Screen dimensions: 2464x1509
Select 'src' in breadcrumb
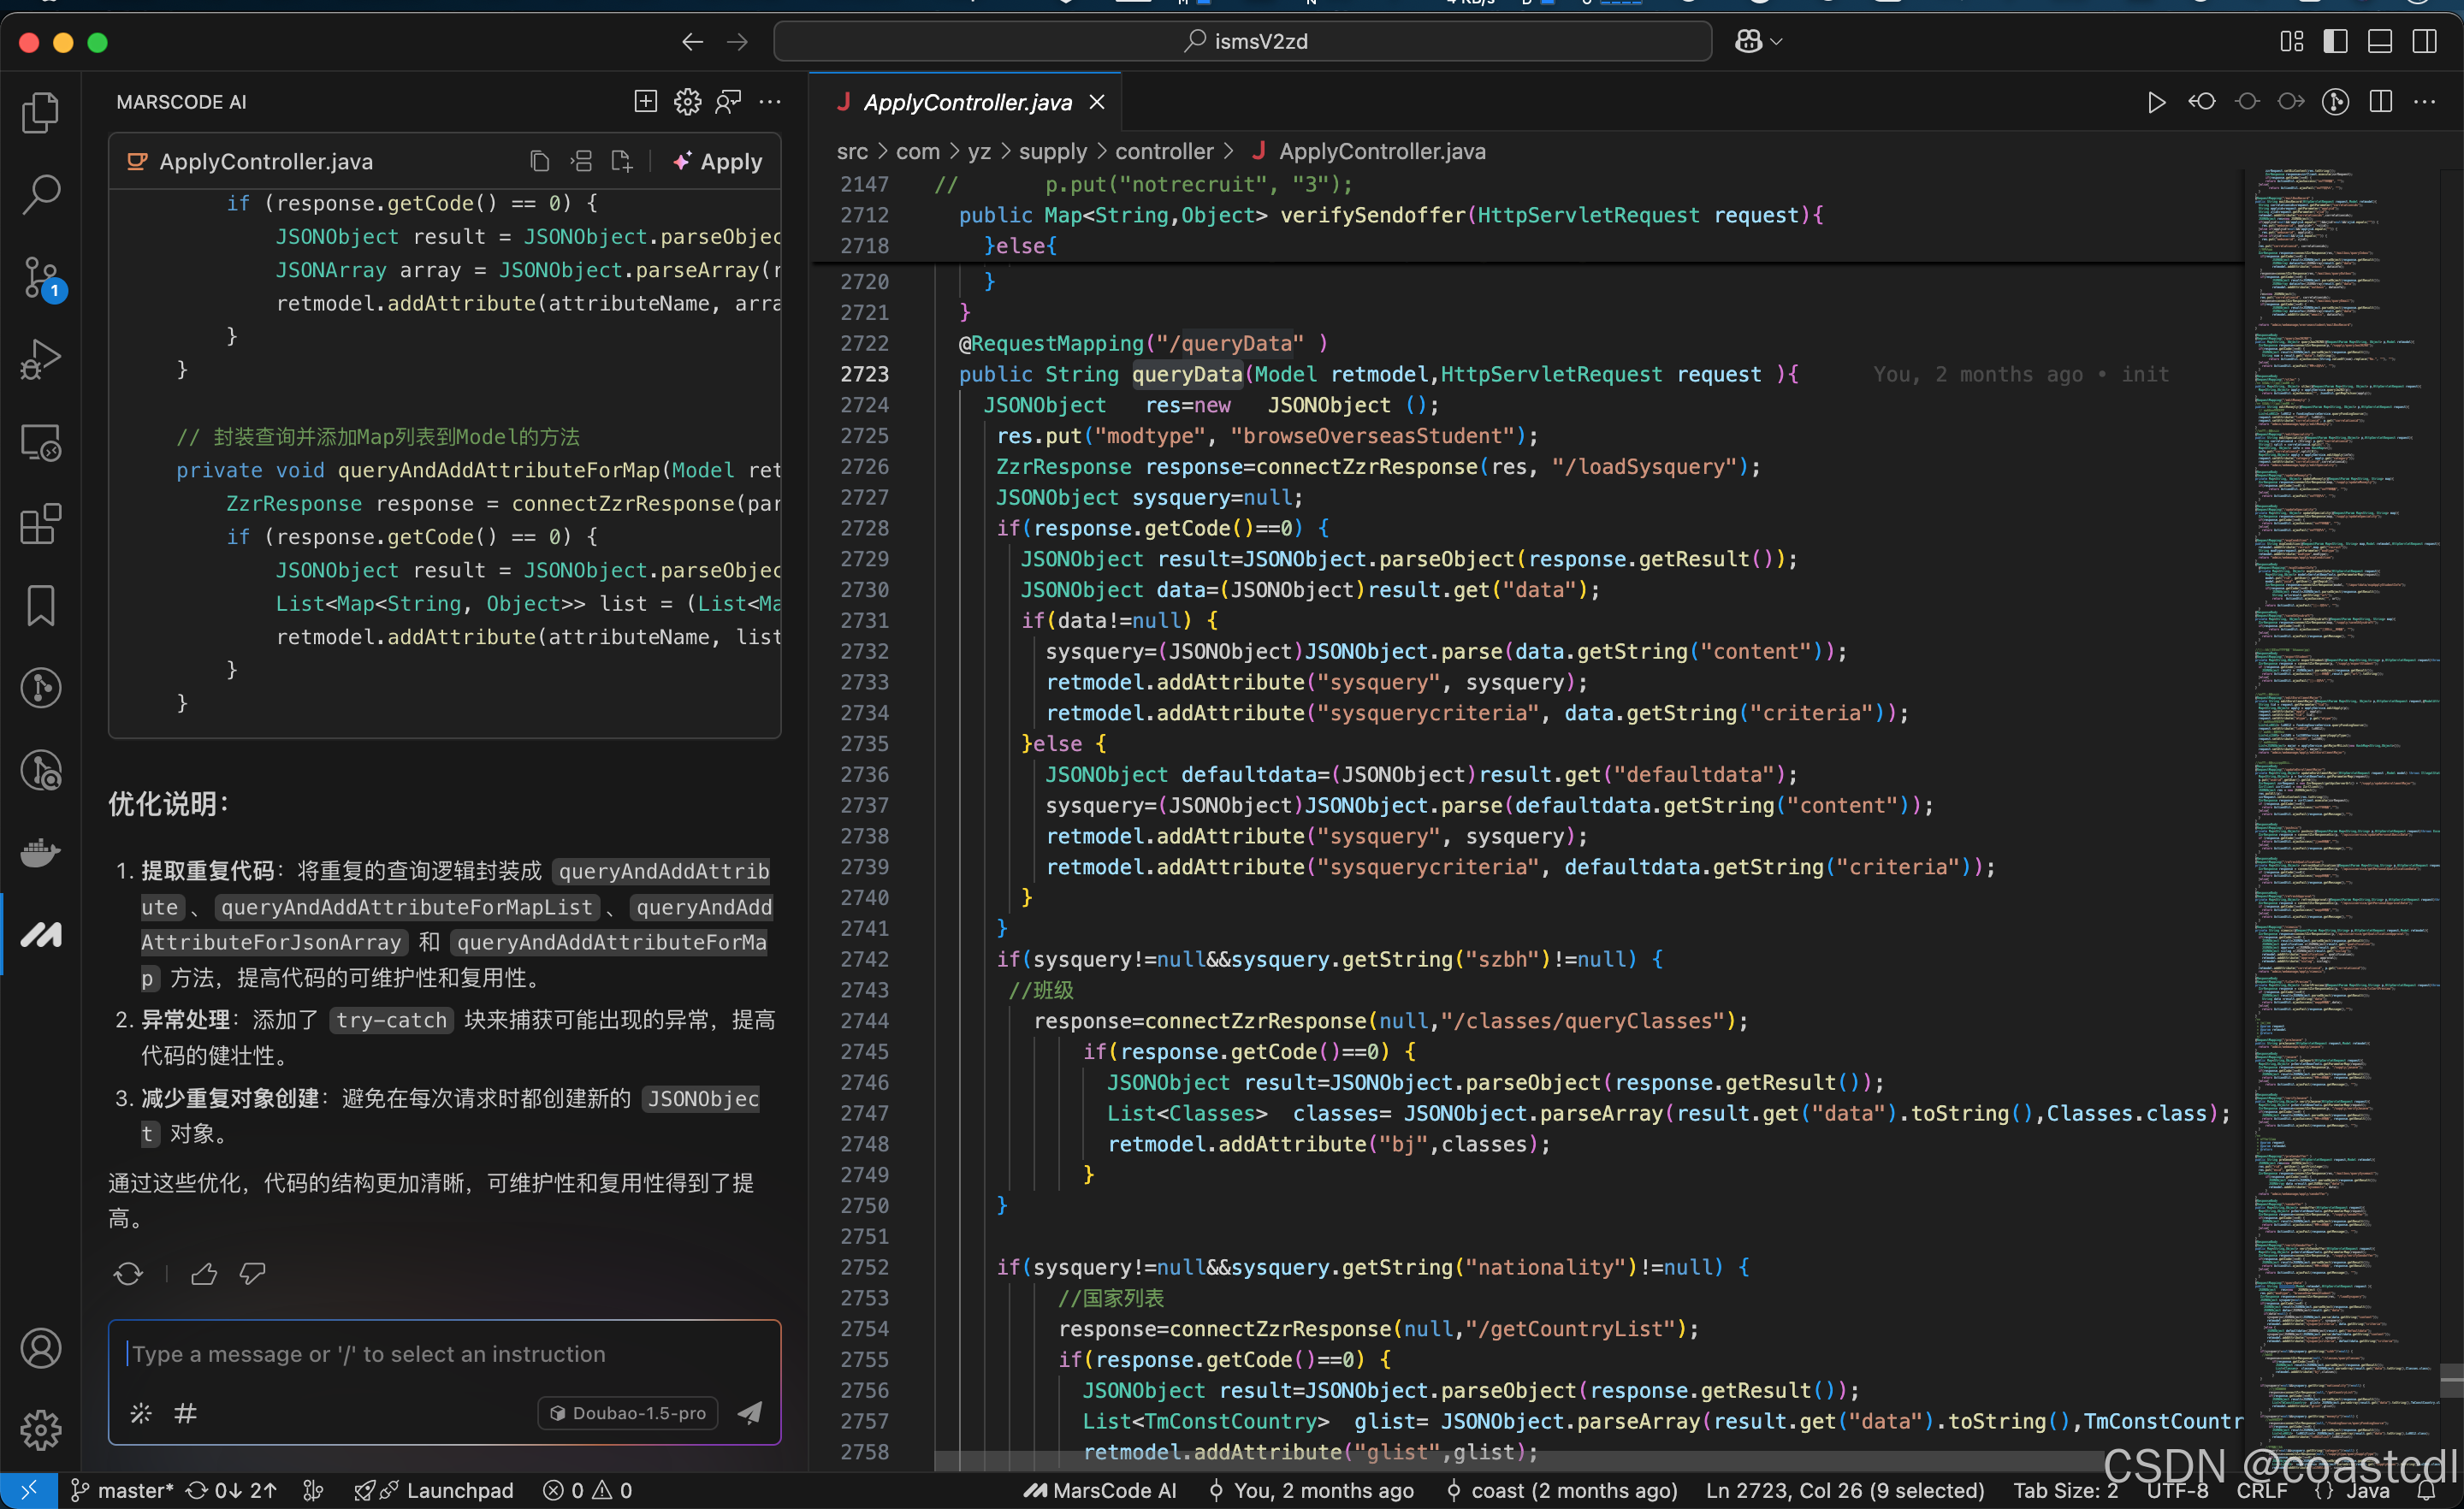[852, 151]
